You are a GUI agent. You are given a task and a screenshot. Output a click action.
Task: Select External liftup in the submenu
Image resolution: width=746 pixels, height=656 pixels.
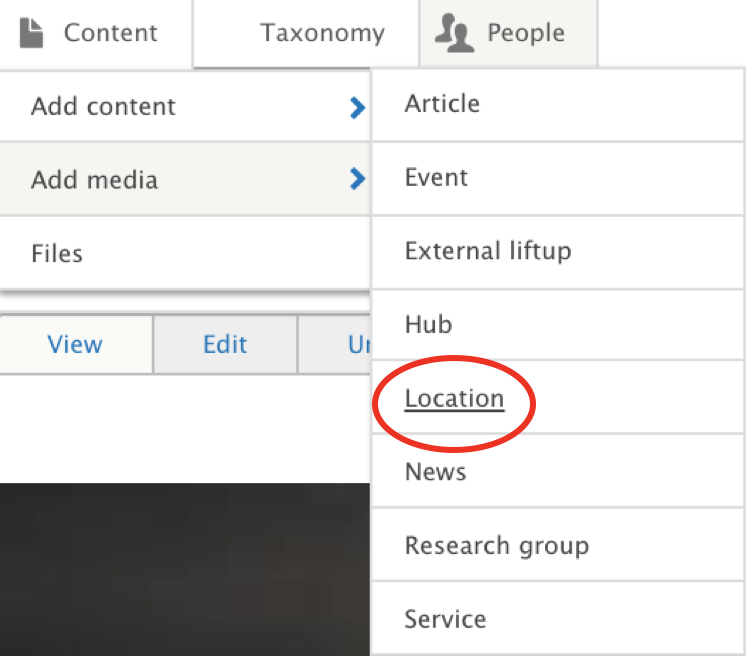pyautogui.click(x=488, y=251)
